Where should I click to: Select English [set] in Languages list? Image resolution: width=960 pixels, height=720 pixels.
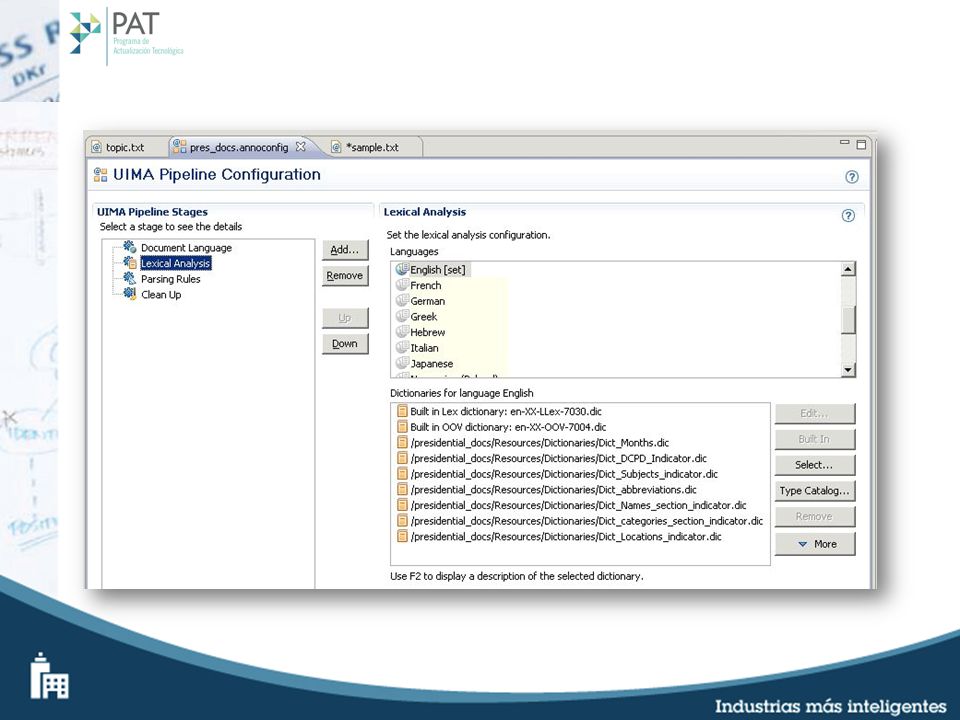click(x=438, y=269)
